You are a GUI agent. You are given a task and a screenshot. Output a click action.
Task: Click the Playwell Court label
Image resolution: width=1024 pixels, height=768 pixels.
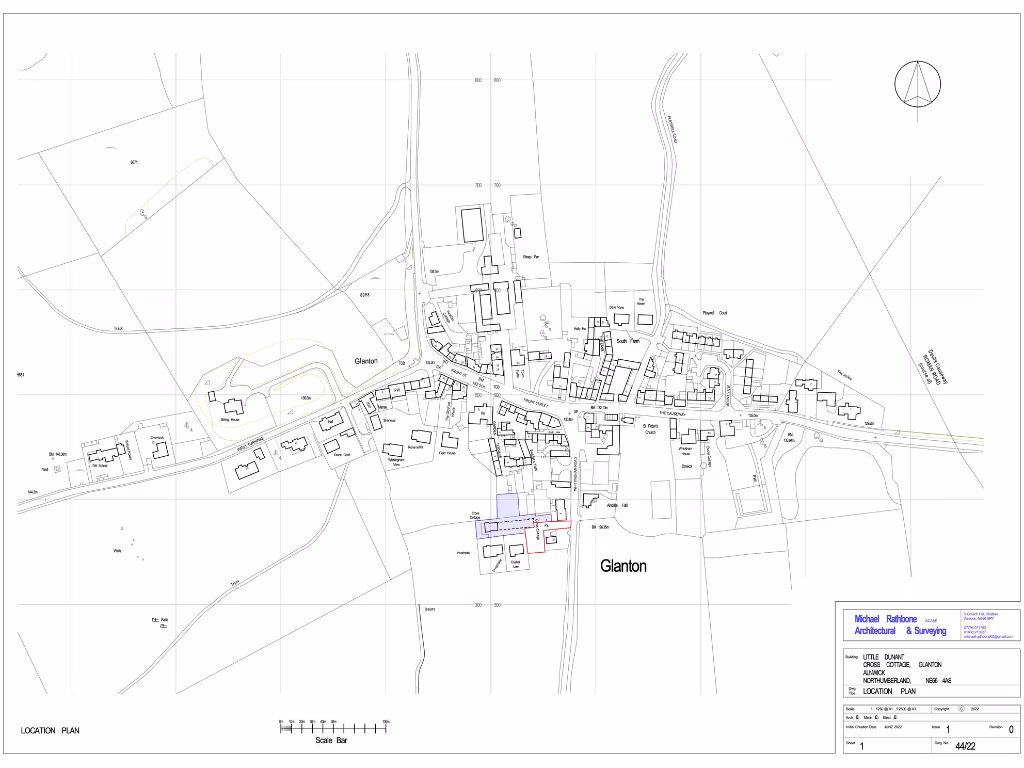point(714,313)
